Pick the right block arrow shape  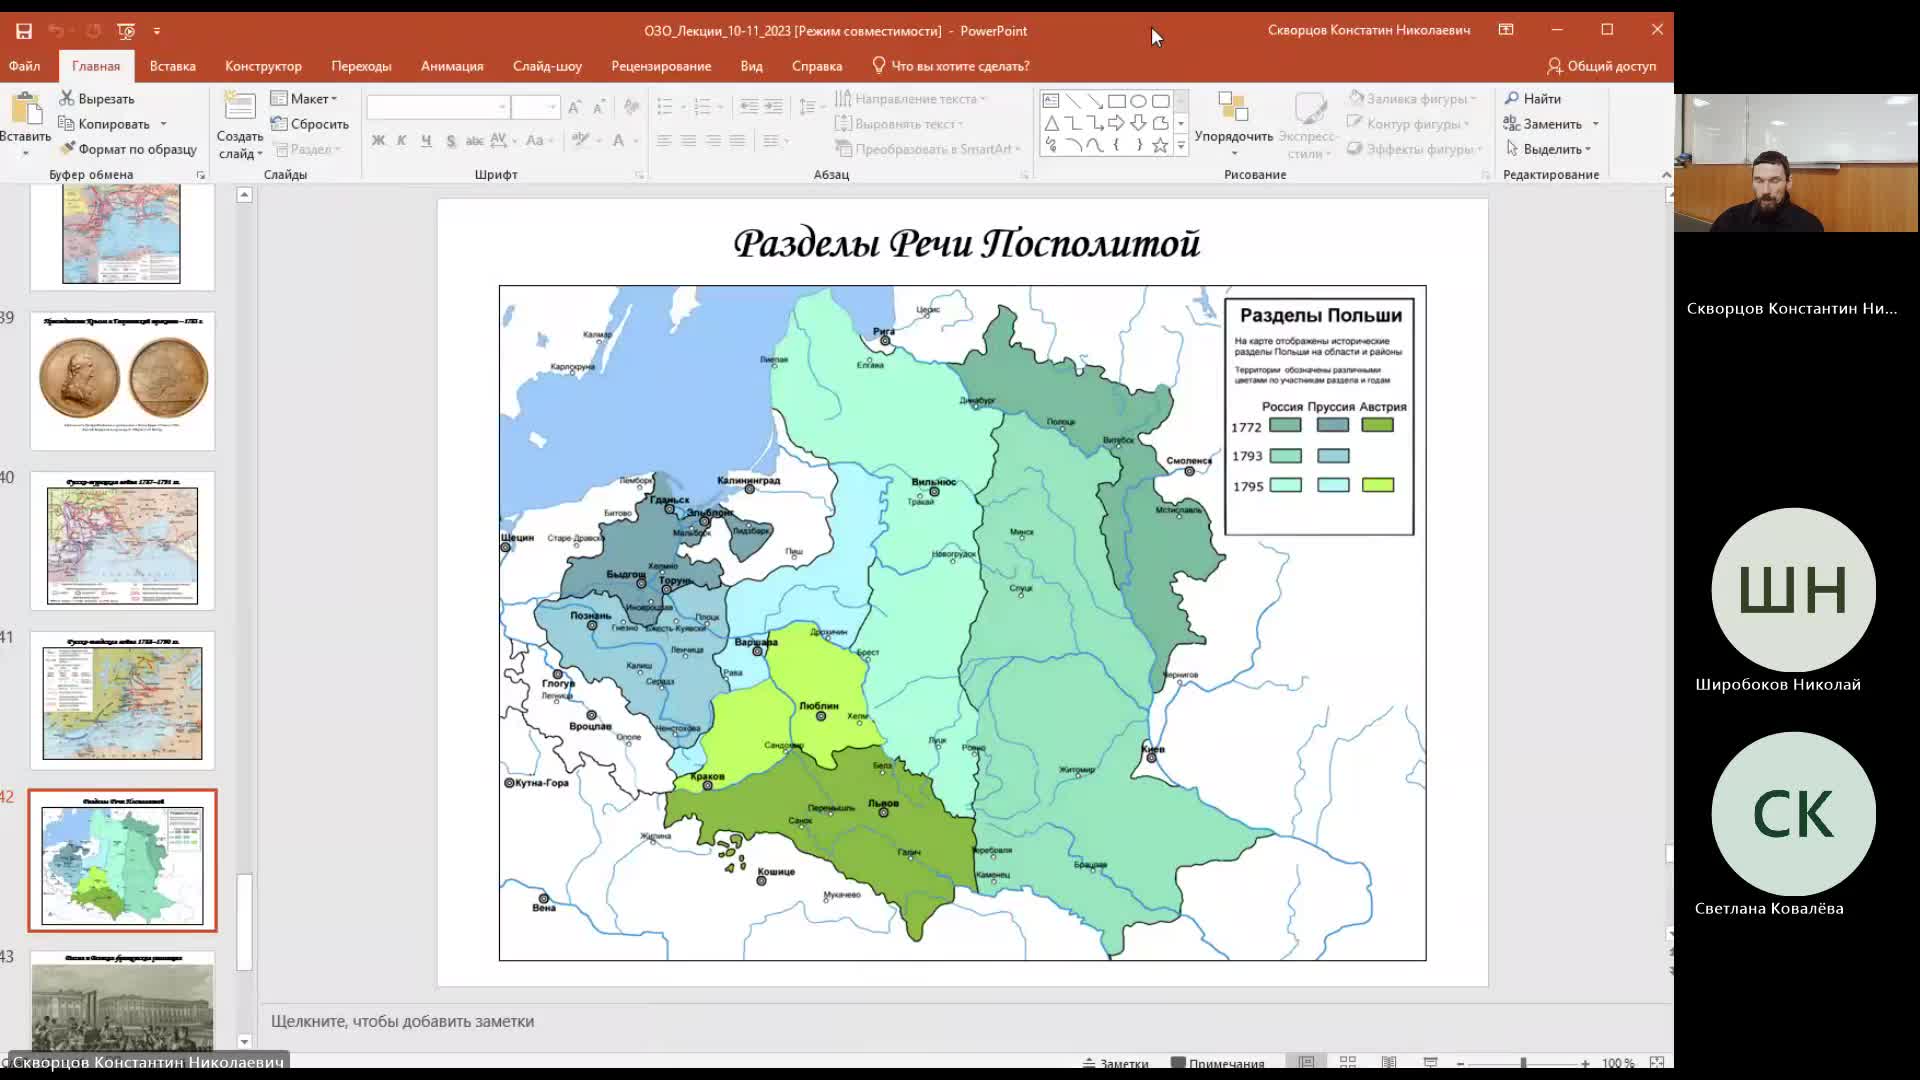1117,123
